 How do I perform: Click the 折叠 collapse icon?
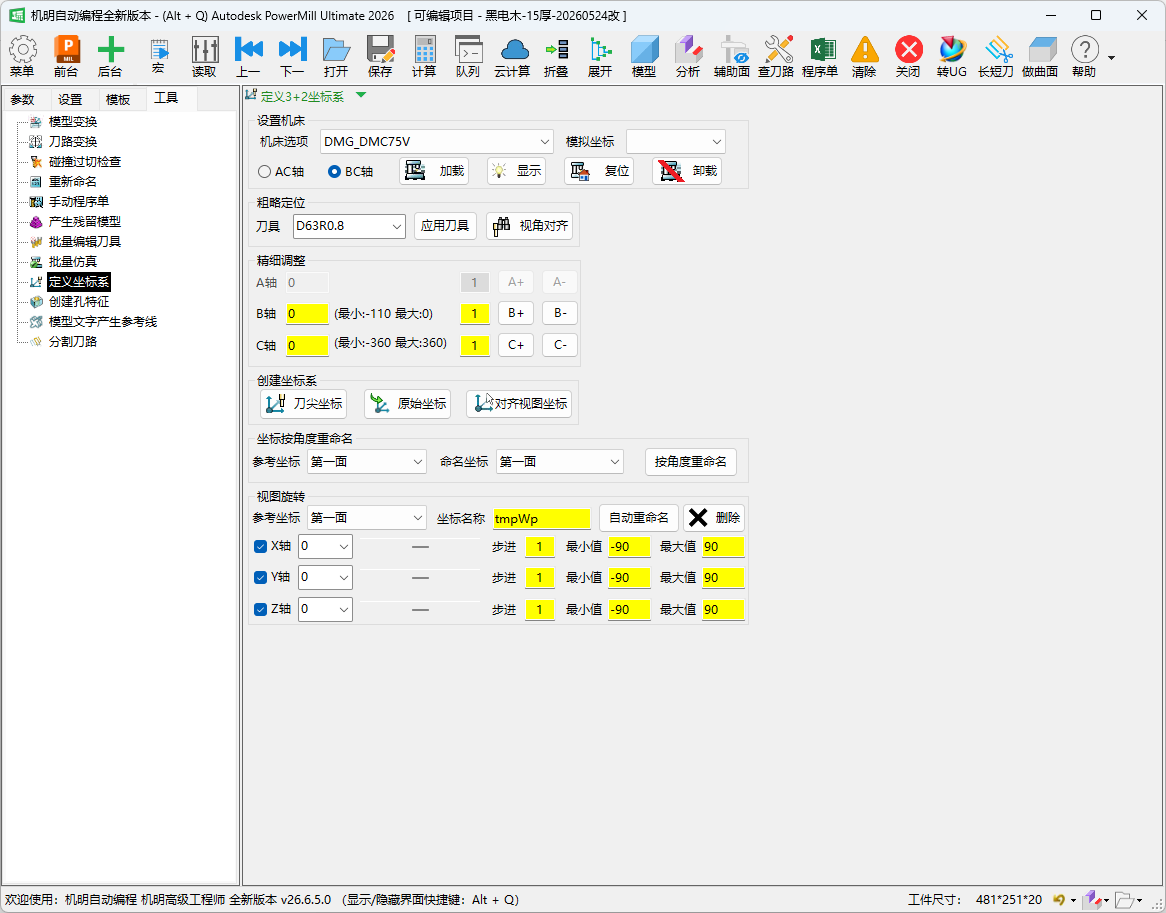click(x=556, y=57)
